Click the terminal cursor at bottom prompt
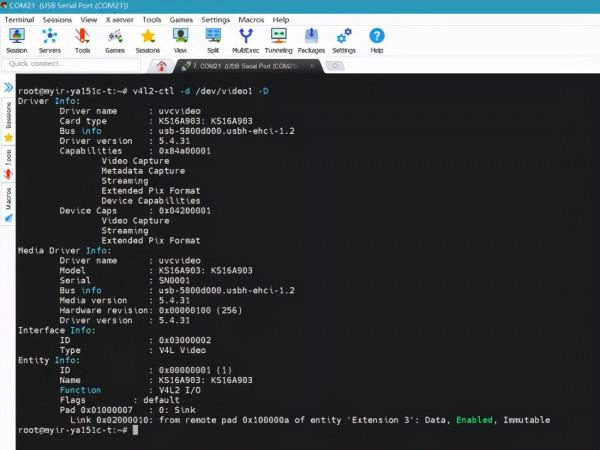Viewport: 600px width, 450px height. (135, 430)
